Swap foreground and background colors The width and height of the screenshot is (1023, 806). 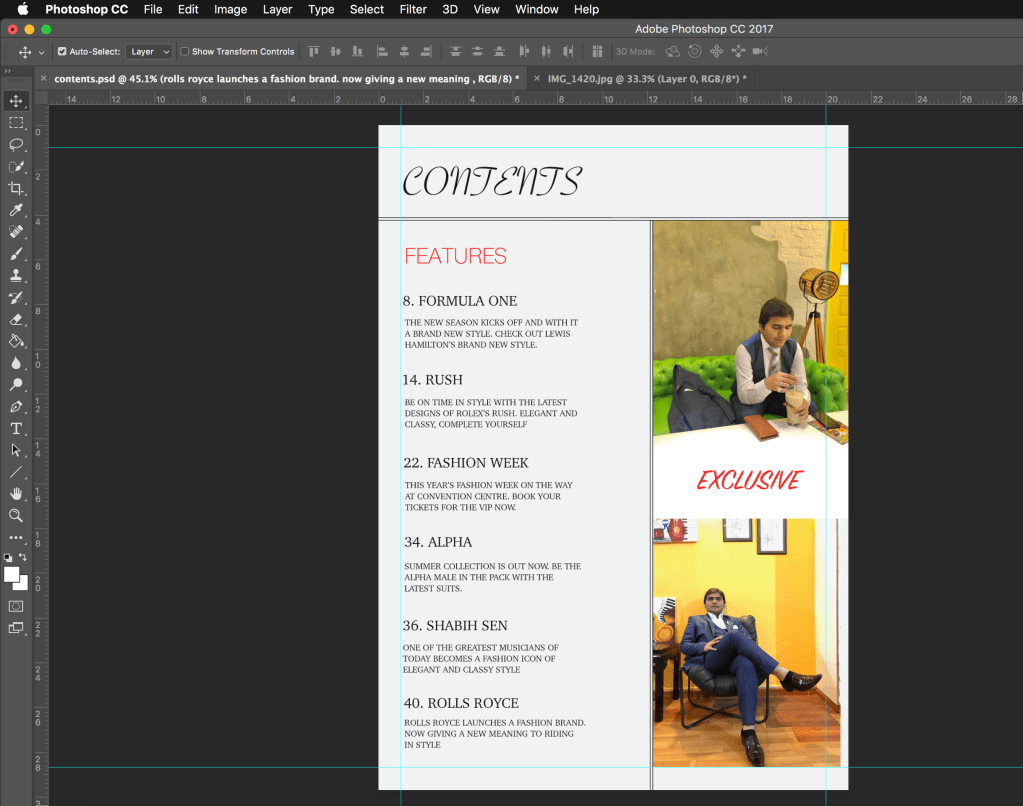click(x=23, y=557)
